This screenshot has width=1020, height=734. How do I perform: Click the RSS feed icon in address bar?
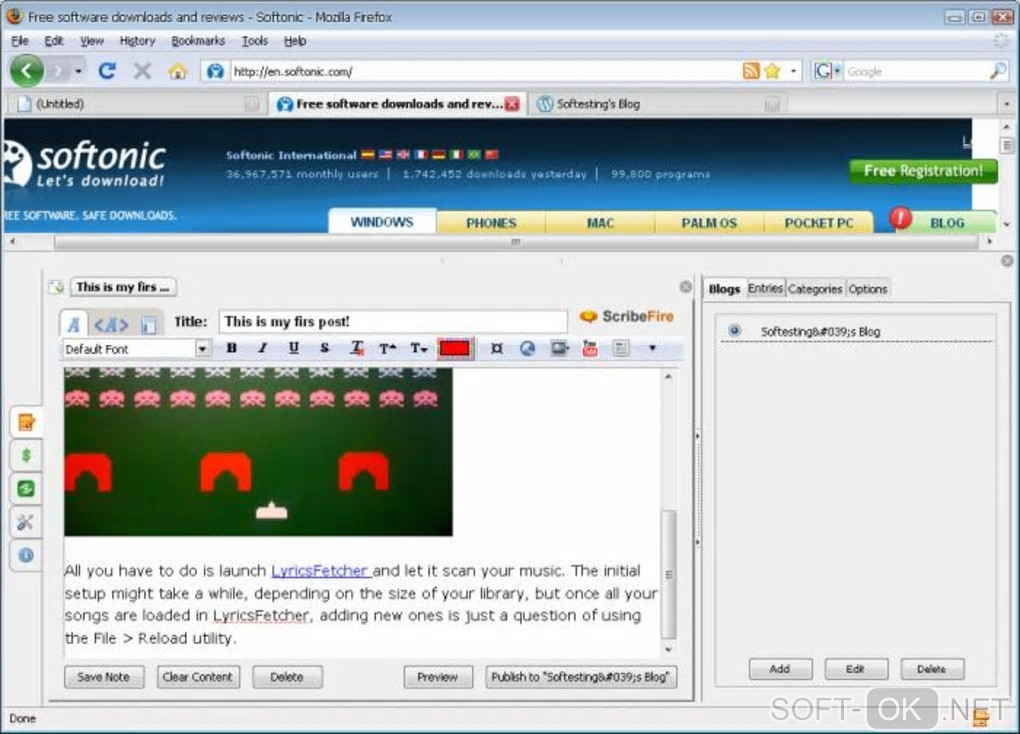[x=751, y=71]
